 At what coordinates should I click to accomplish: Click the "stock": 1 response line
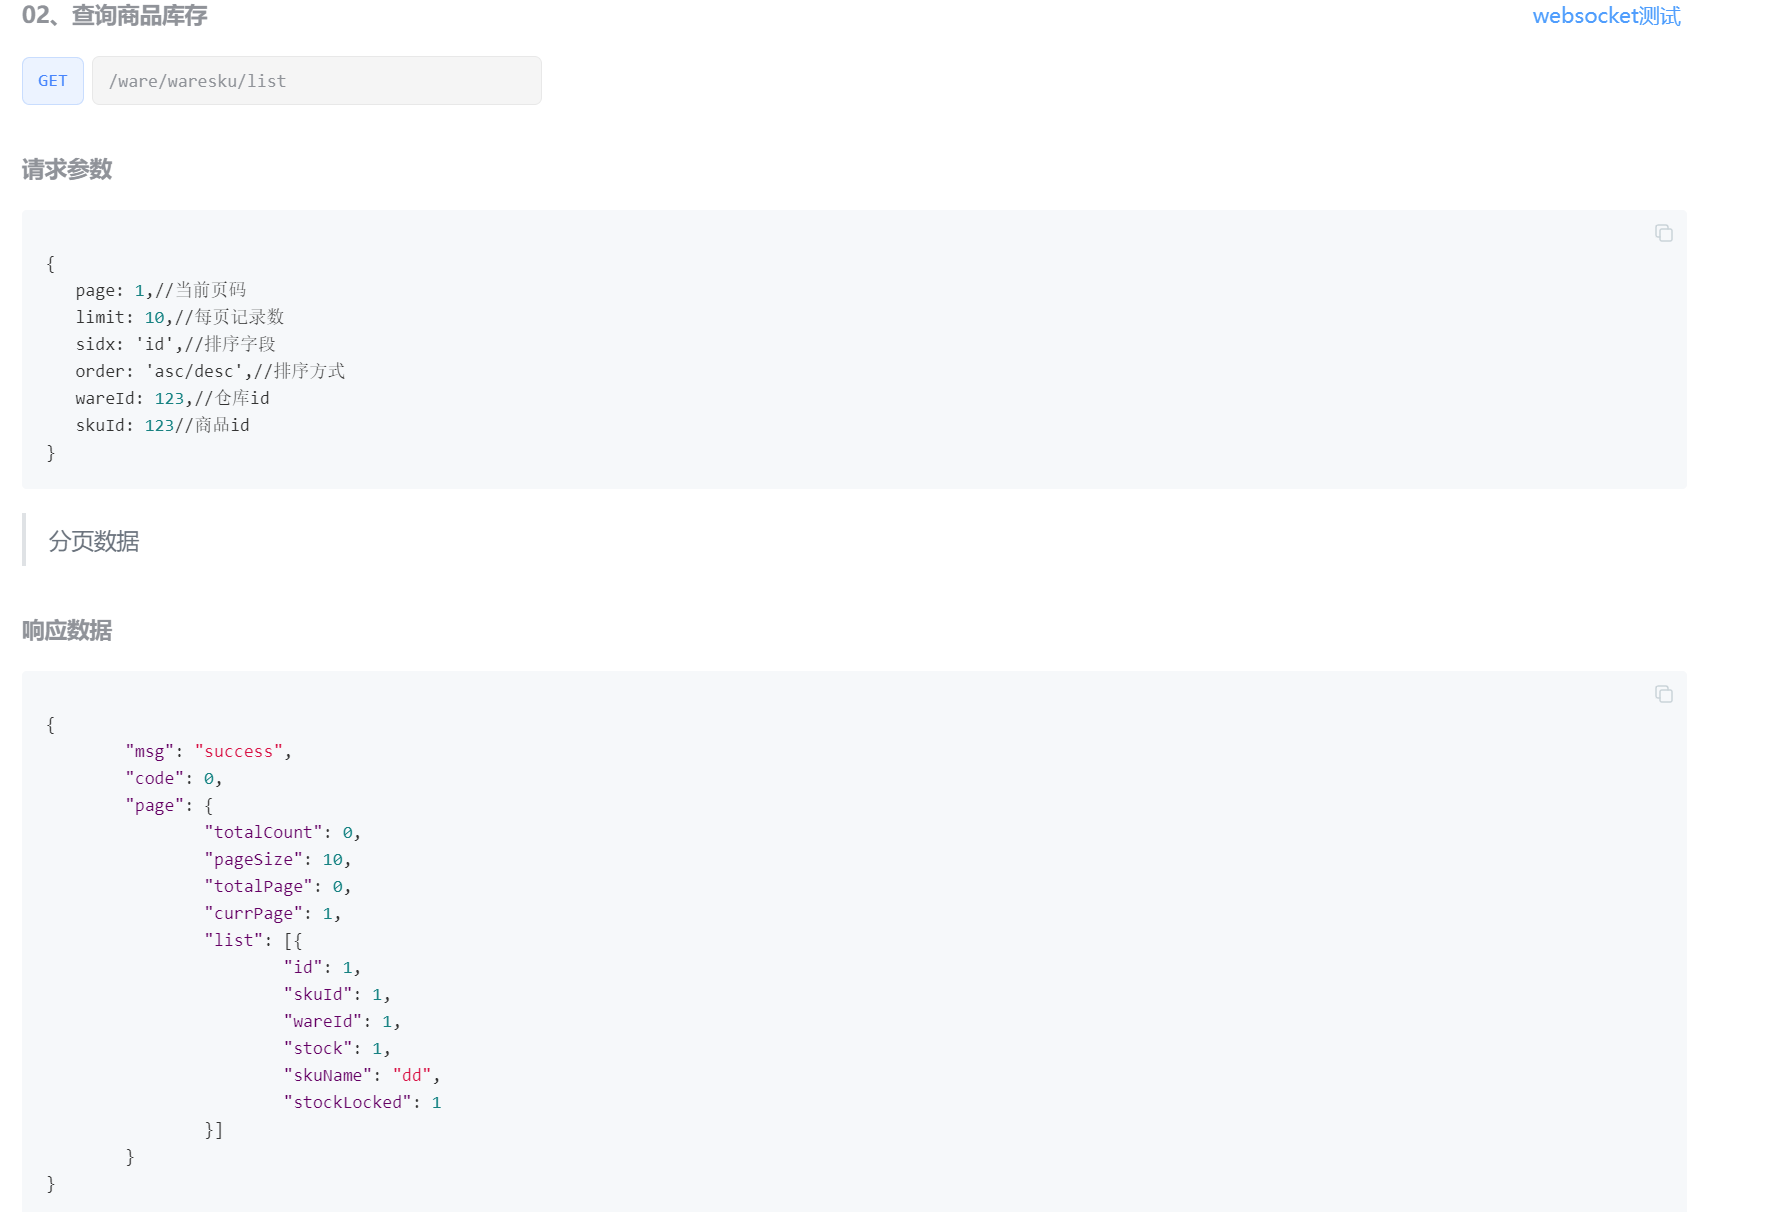(337, 1048)
